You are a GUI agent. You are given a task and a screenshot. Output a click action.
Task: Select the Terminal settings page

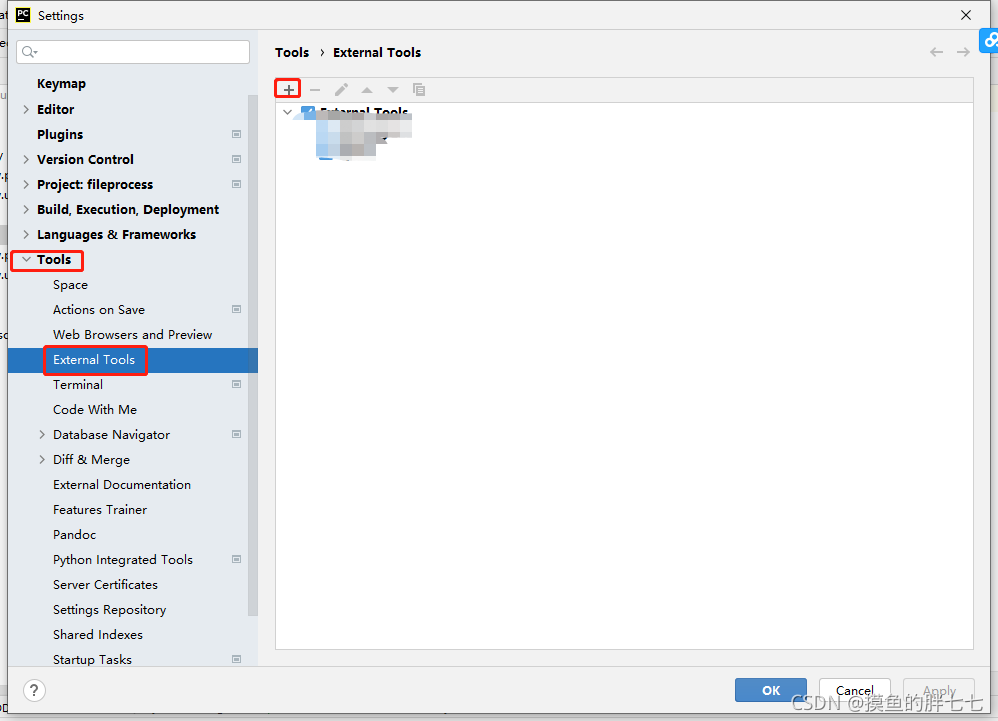(x=78, y=384)
